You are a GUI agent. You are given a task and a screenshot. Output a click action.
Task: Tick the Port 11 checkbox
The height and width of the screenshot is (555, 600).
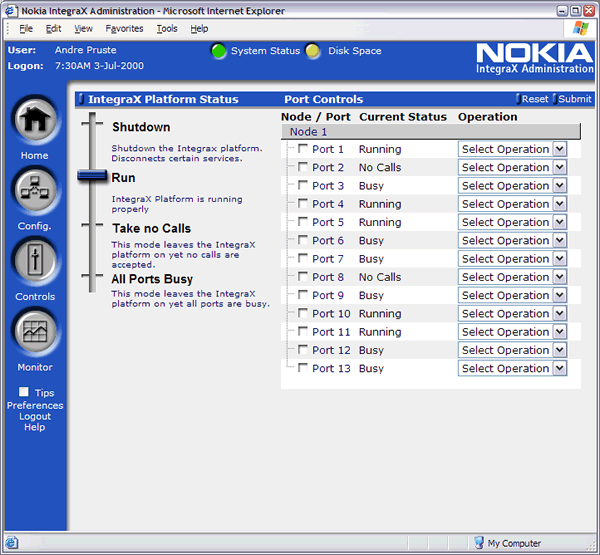click(x=303, y=331)
